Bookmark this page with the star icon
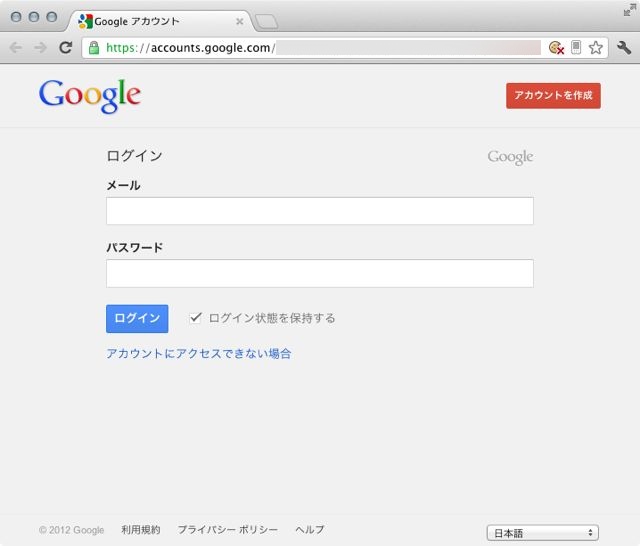This screenshot has height=546, width=640. coord(596,48)
